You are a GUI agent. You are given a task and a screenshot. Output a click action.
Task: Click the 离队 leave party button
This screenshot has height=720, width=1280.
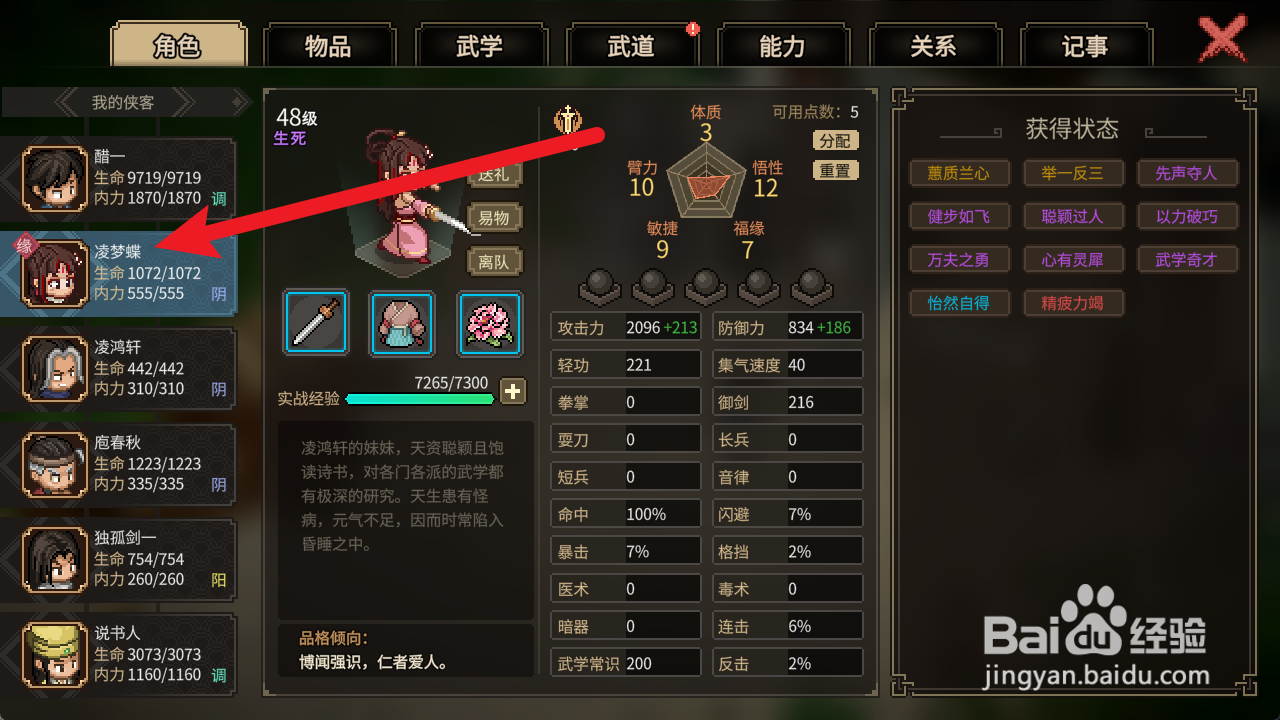[495, 261]
